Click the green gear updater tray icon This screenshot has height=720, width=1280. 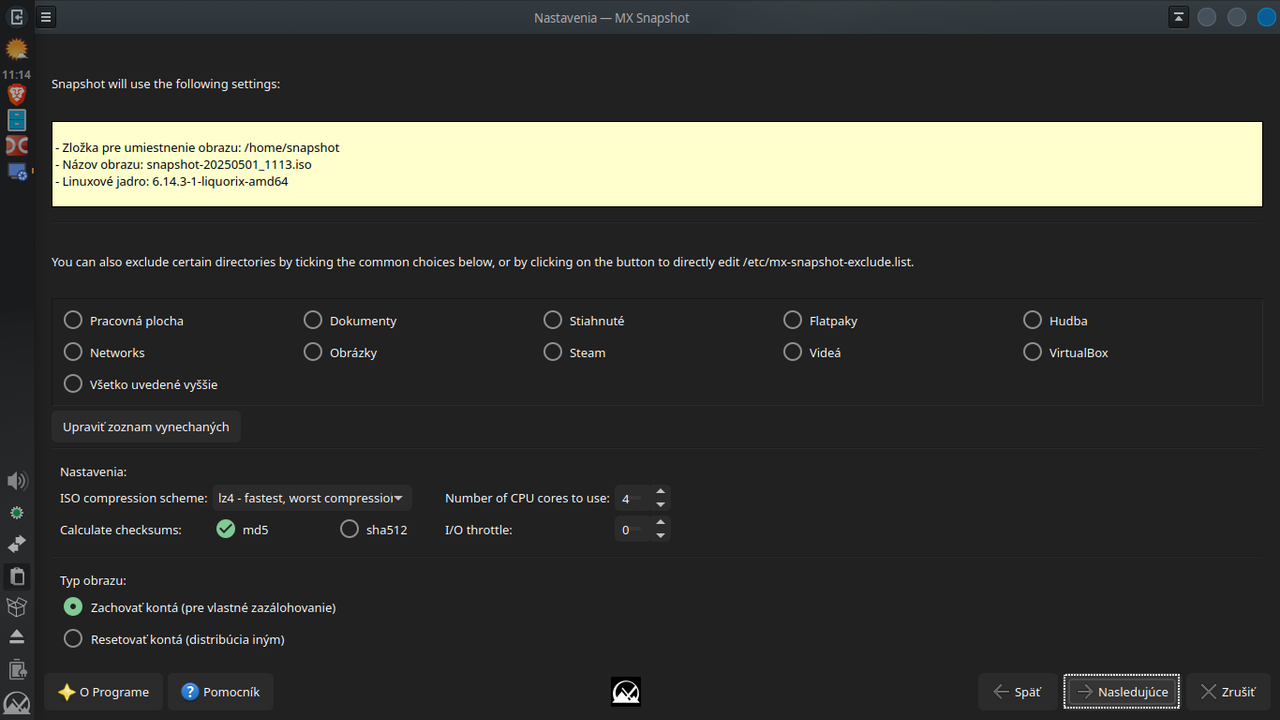[16, 512]
